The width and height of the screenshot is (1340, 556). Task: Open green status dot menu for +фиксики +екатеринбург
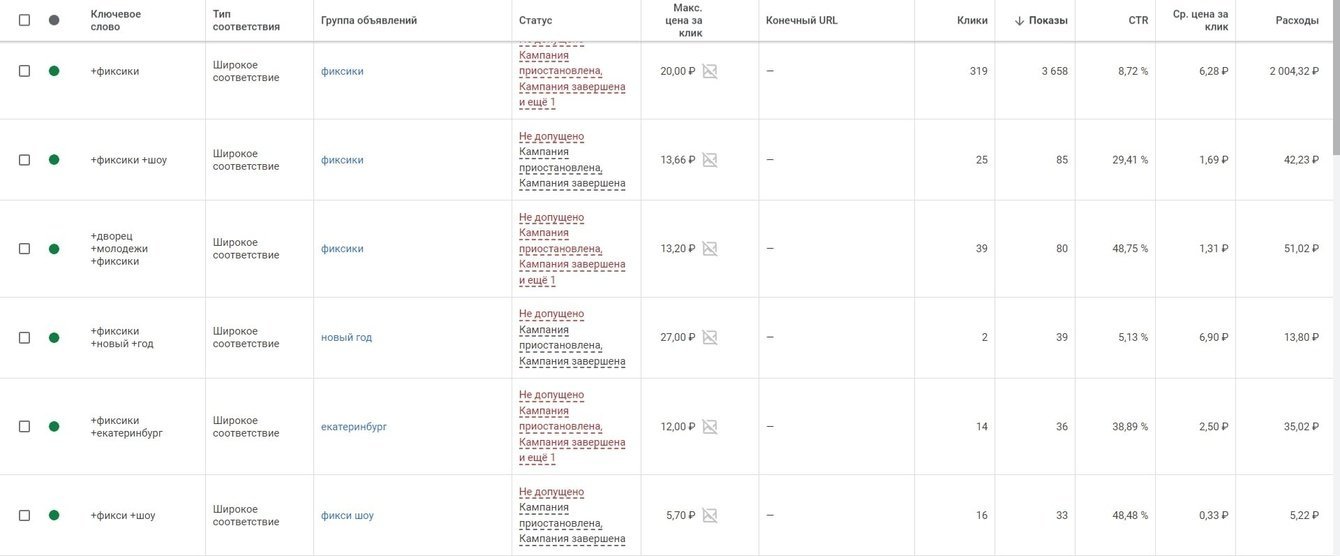(54, 427)
